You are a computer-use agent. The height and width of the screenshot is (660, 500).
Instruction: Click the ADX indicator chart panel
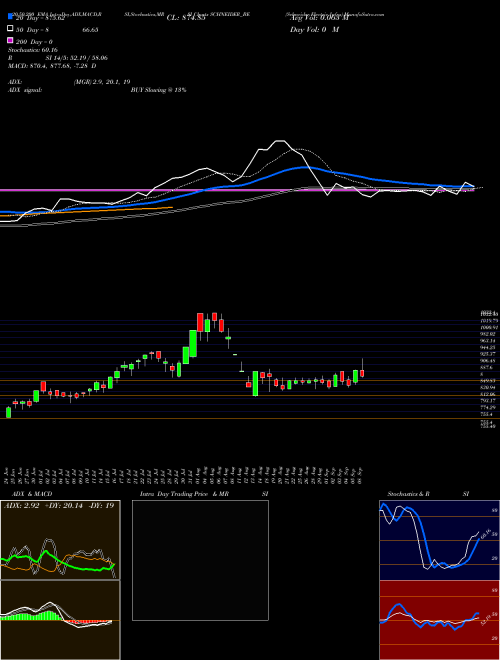(60, 540)
